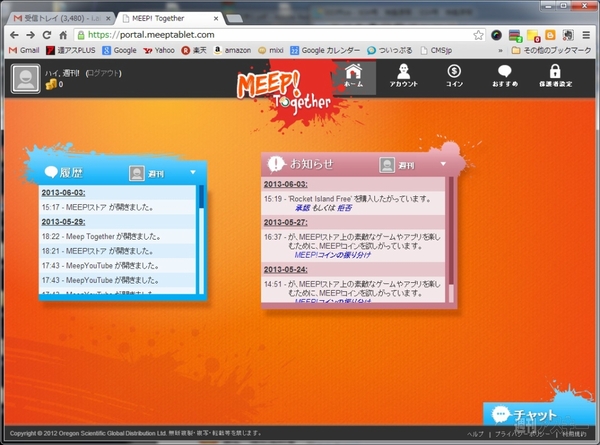
Task: Click the ログアウト (logout) link
Action: tap(104, 73)
